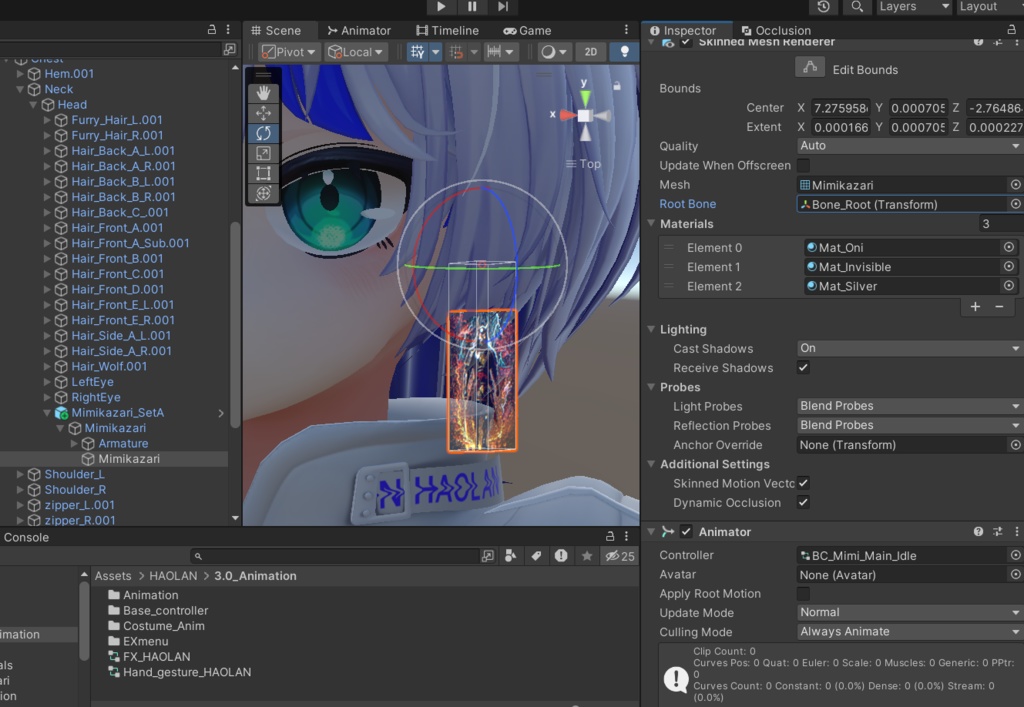Toggle Skinned Motion Vectors checkbox
The image size is (1024, 707).
tap(803, 483)
